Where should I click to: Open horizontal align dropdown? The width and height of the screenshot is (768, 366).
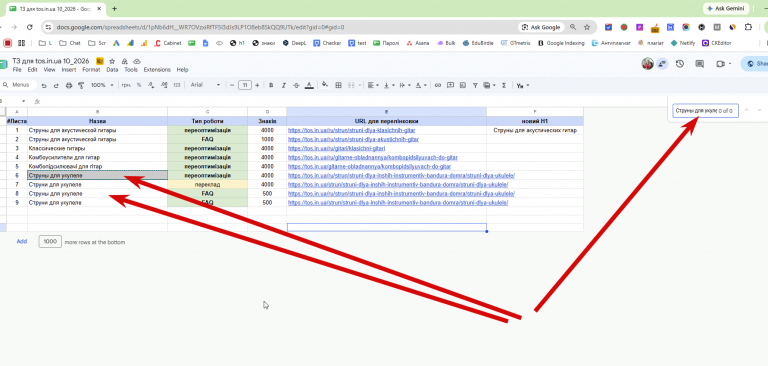click(373, 85)
